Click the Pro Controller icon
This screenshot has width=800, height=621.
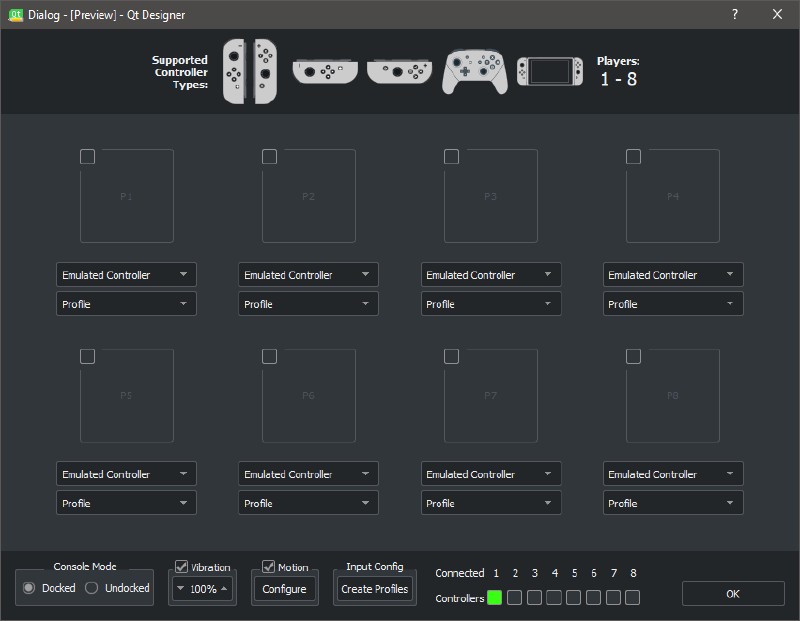(x=474, y=72)
